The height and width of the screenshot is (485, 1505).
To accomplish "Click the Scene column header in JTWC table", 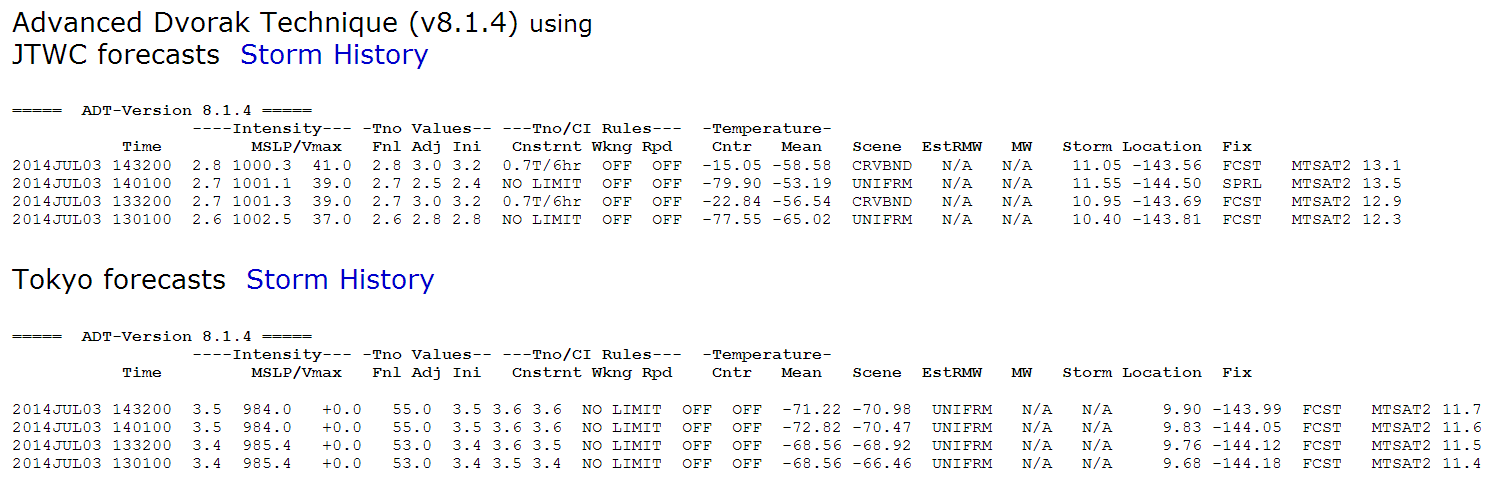I will tap(876, 147).
